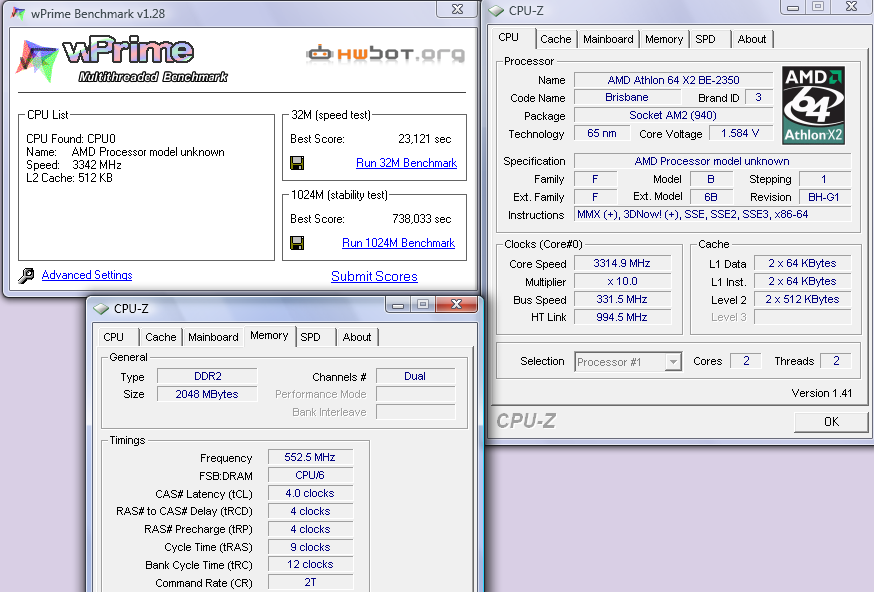
Task: Click the HT Link value 994.5 MHz
Action: (x=622, y=317)
